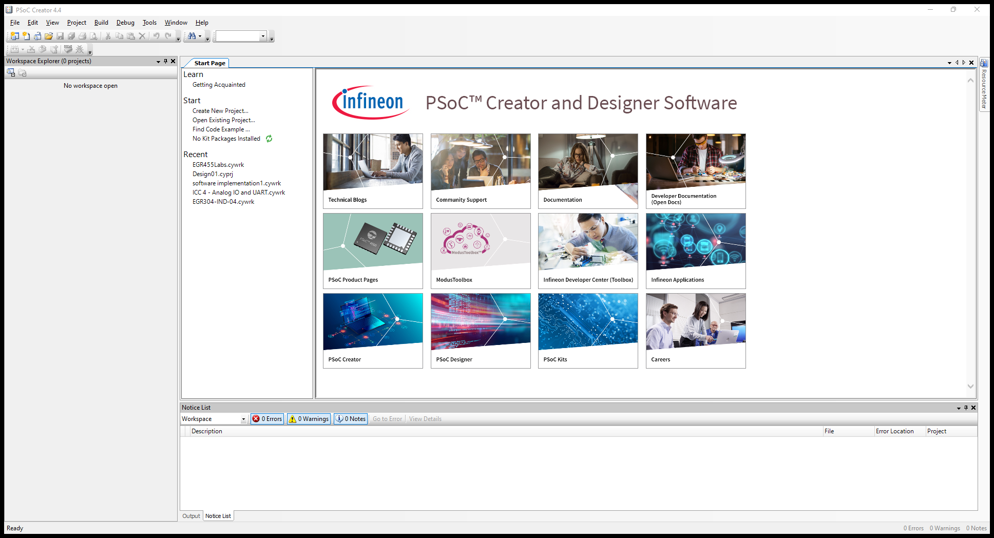
Task: Open the Community Support tile
Action: coord(481,170)
